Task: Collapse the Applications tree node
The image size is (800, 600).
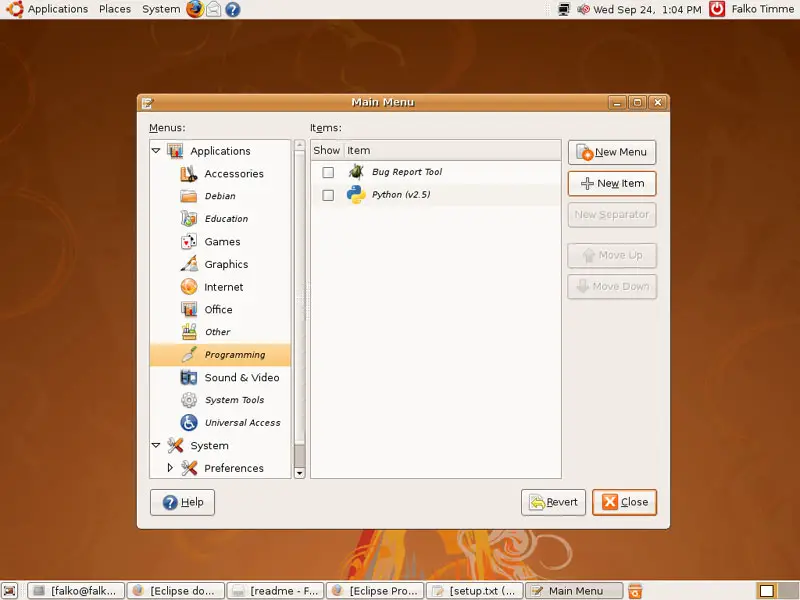Action: click(x=156, y=151)
